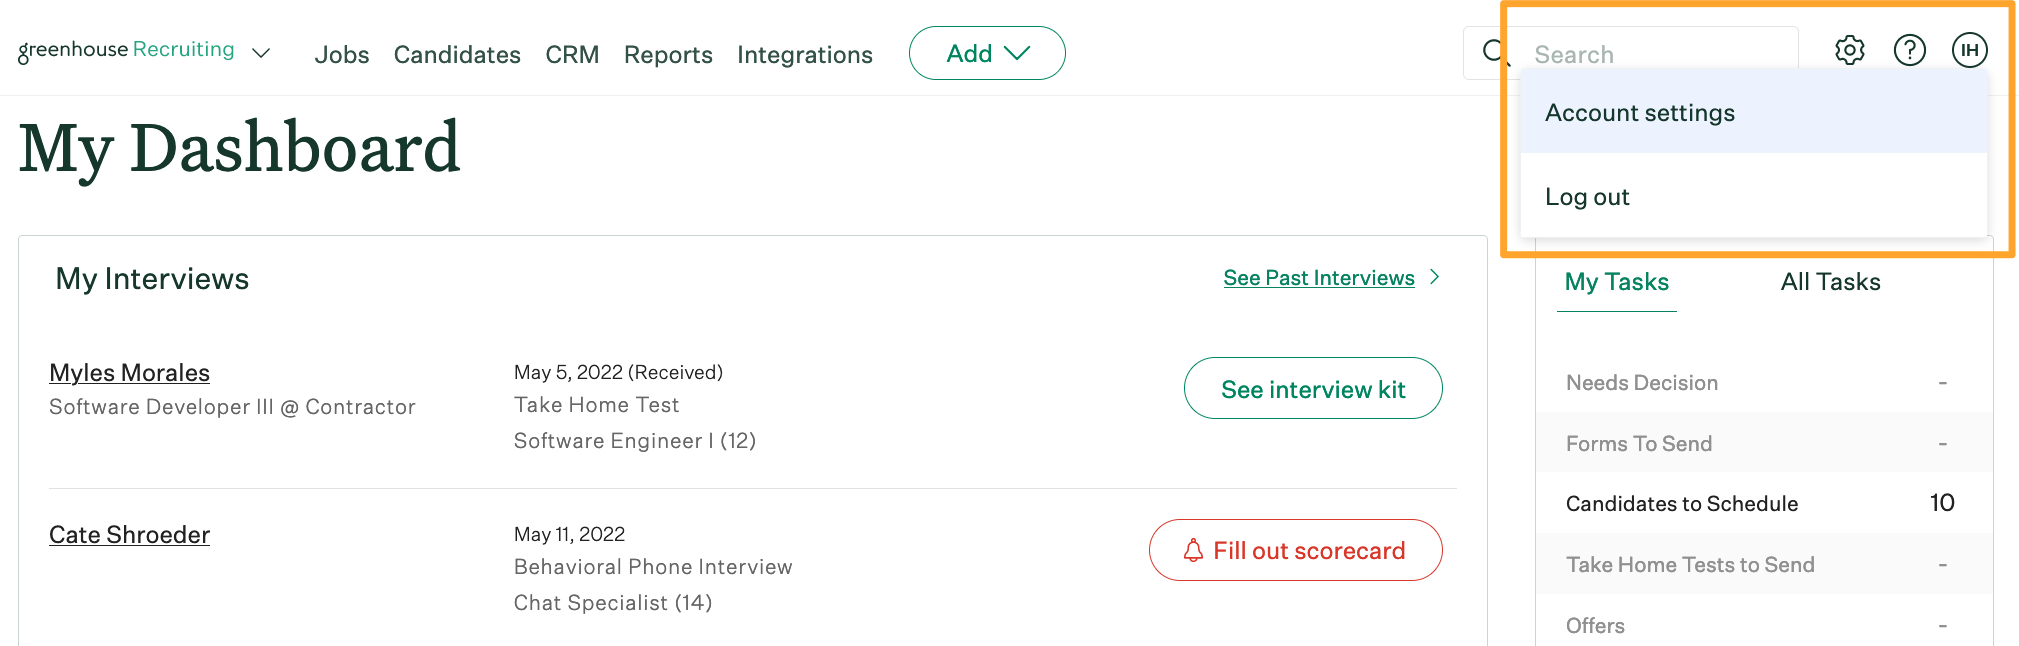Viewport: 2019px width, 646px height.
Task: Click See interview kit for Myles Morales
Action: [1313, 388]
